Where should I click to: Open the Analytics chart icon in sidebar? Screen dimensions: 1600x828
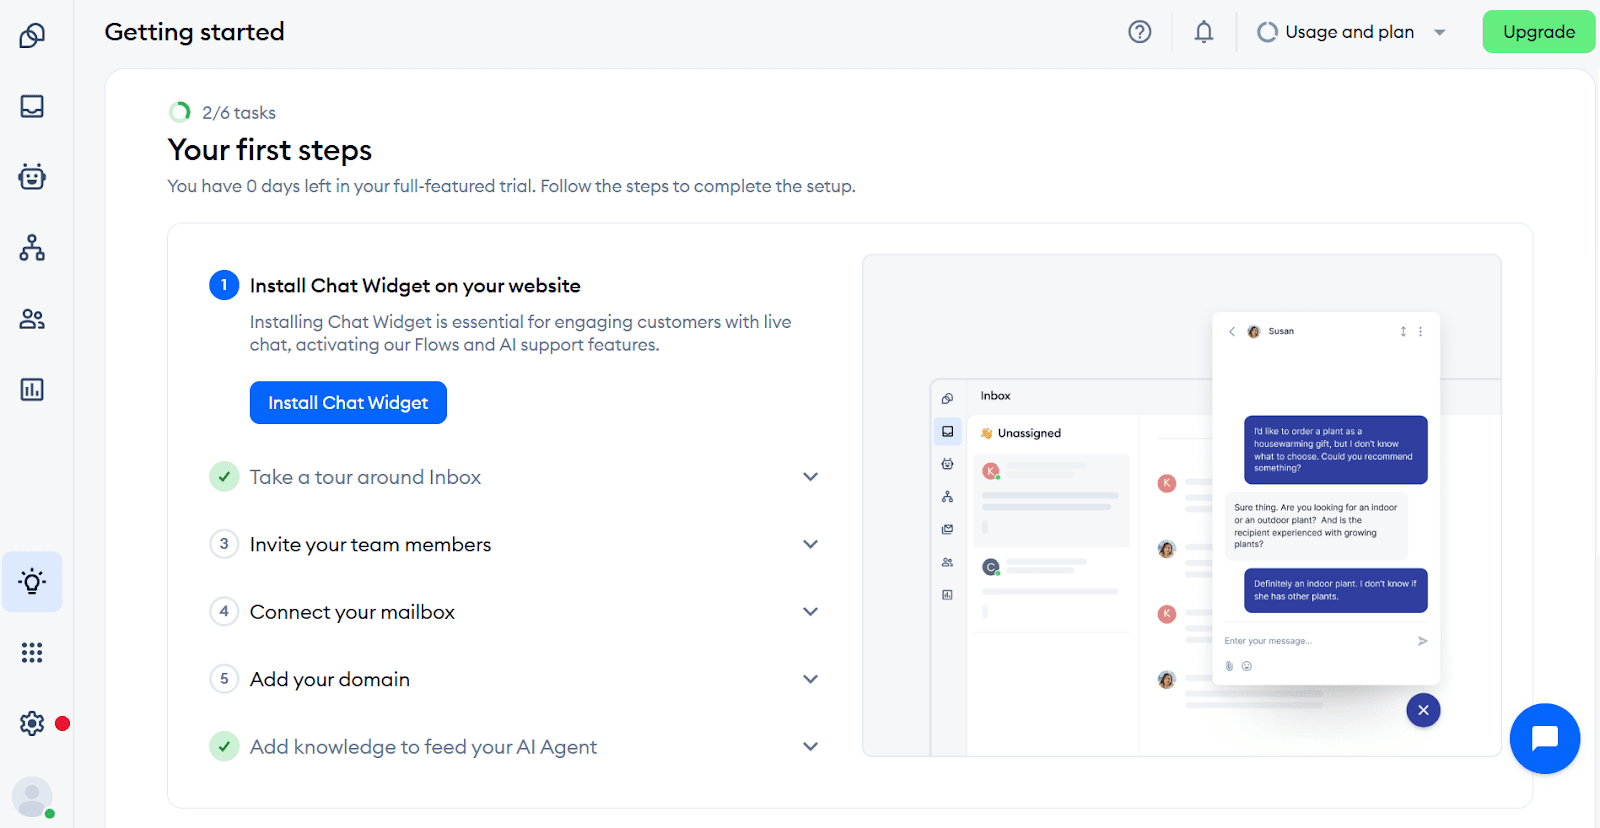[x=32, y=390]
